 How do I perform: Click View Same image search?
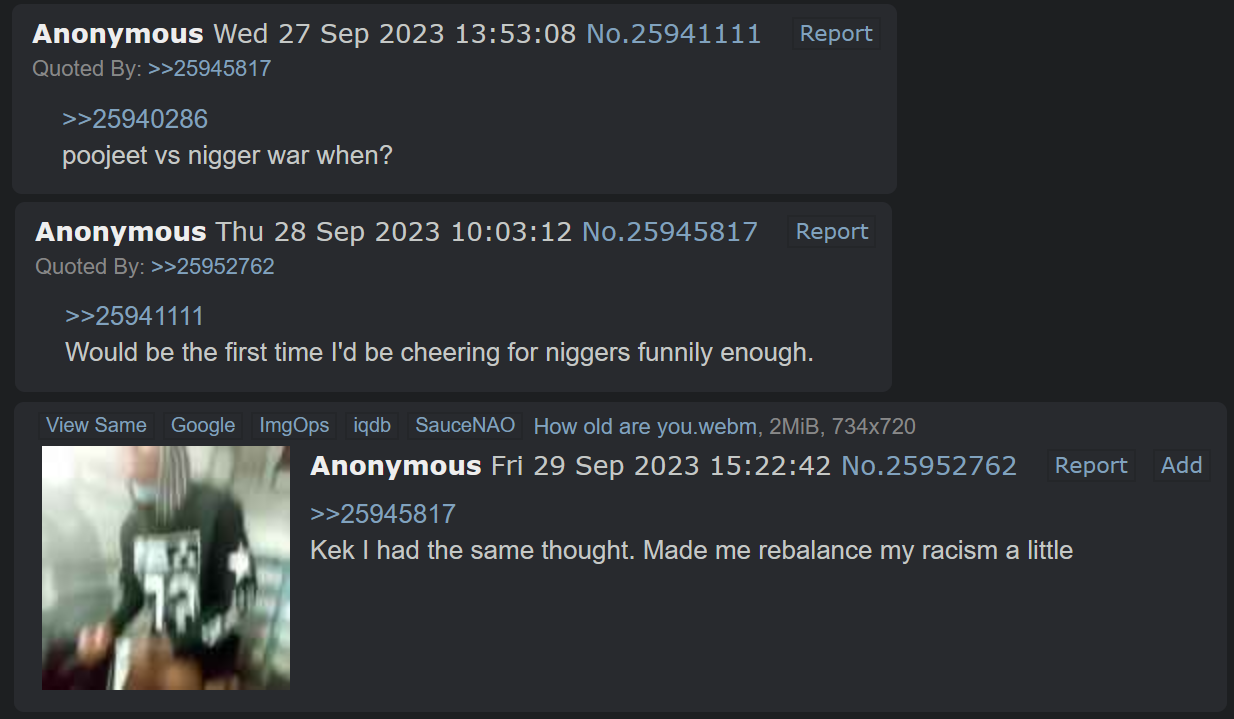96,425
